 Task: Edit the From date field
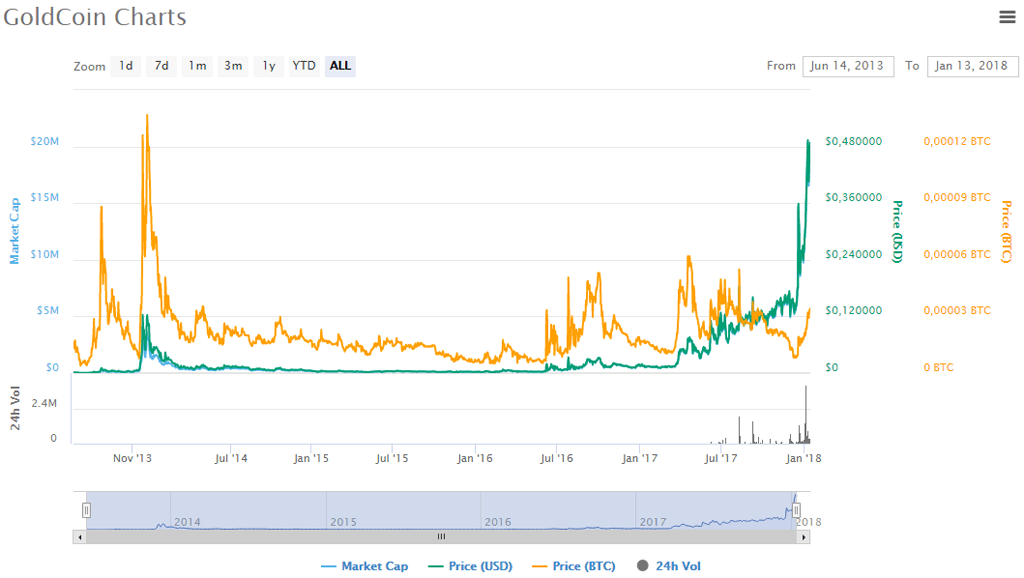(848, 66)
